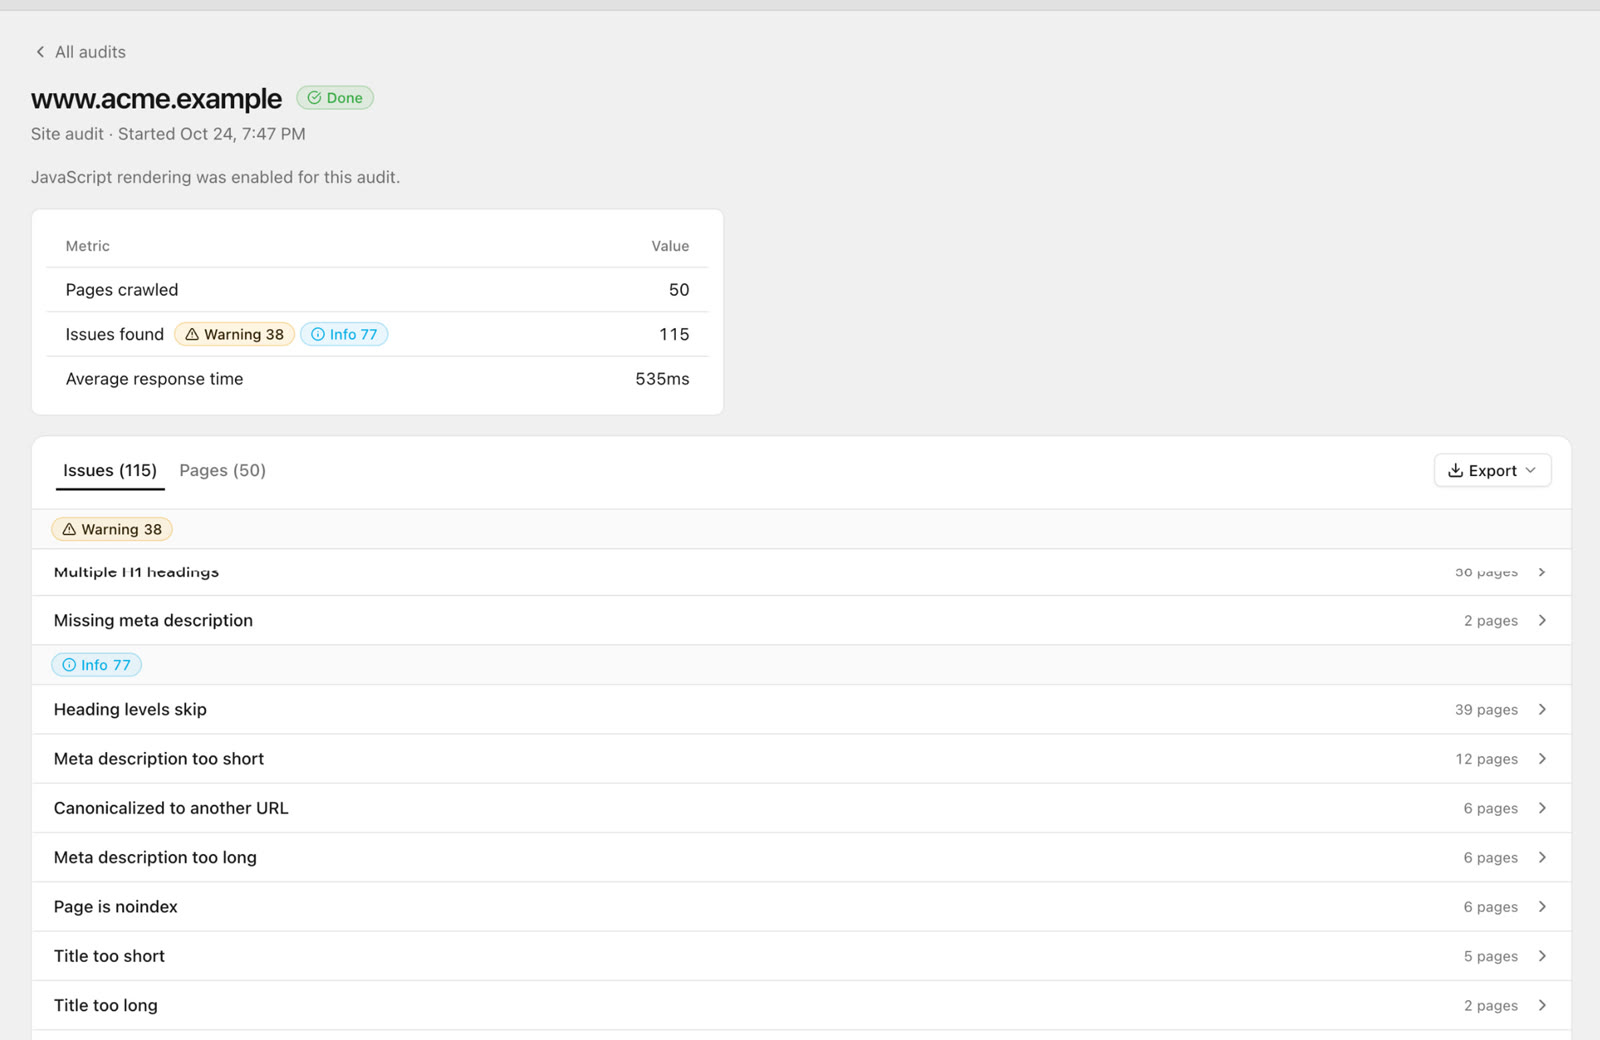Expand Heading levels skip row chevron
The height and width of the screenshot is (1040, 1600).
coord(1542,709)
